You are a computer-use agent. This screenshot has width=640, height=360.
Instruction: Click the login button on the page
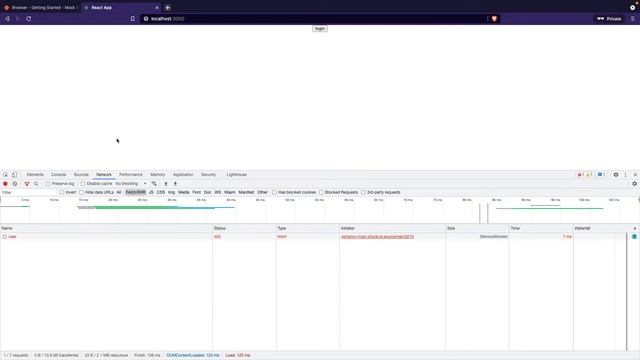coord(320,29)
